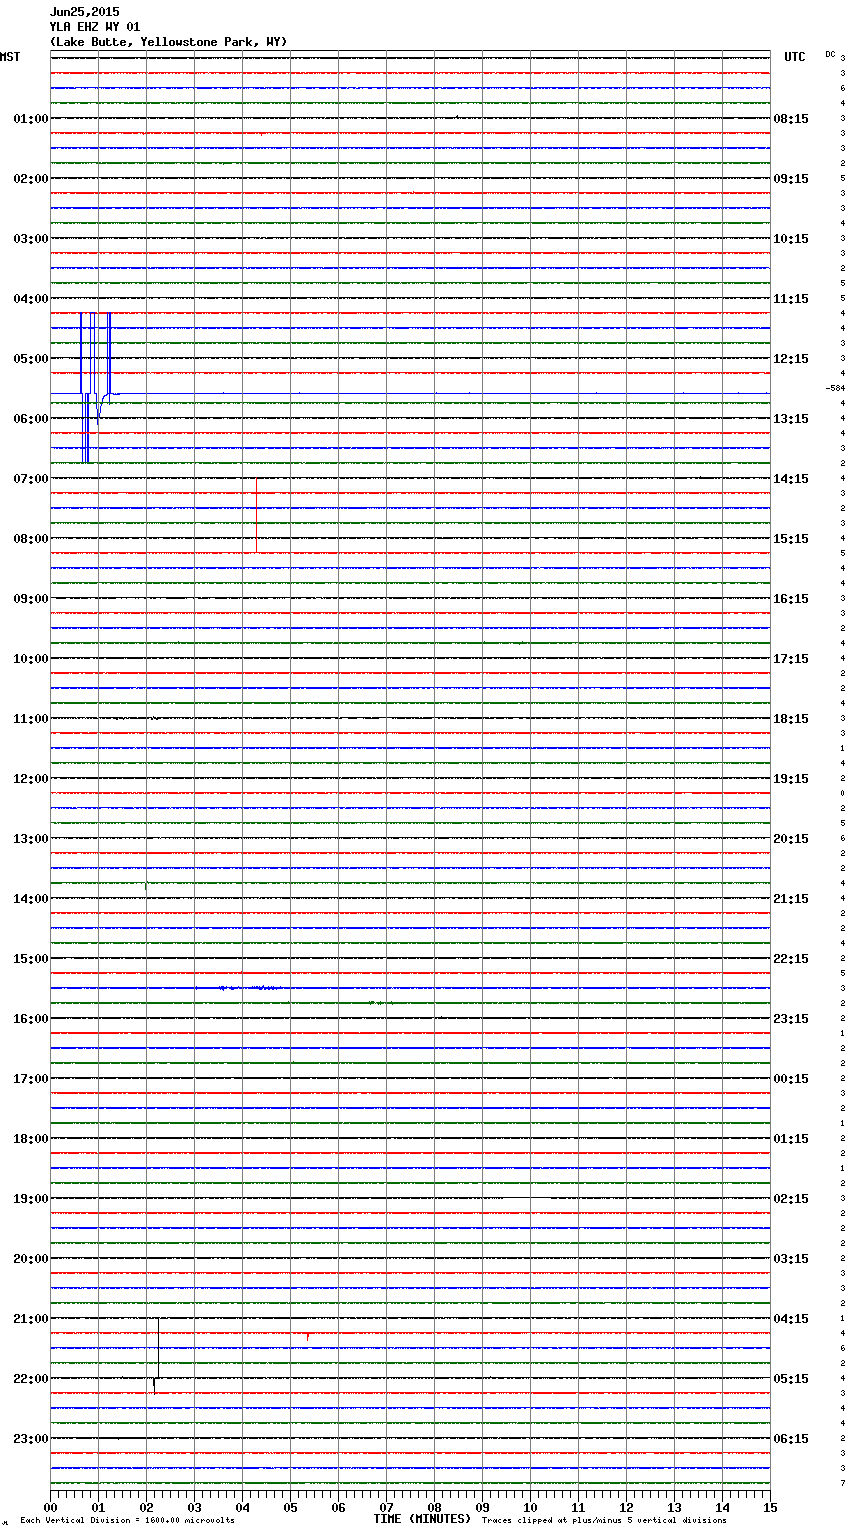Image resolution: width=850 pixels, height=1534 pixels.
Task: Select the 02:00 MST time label
Action: click(30, 179)
